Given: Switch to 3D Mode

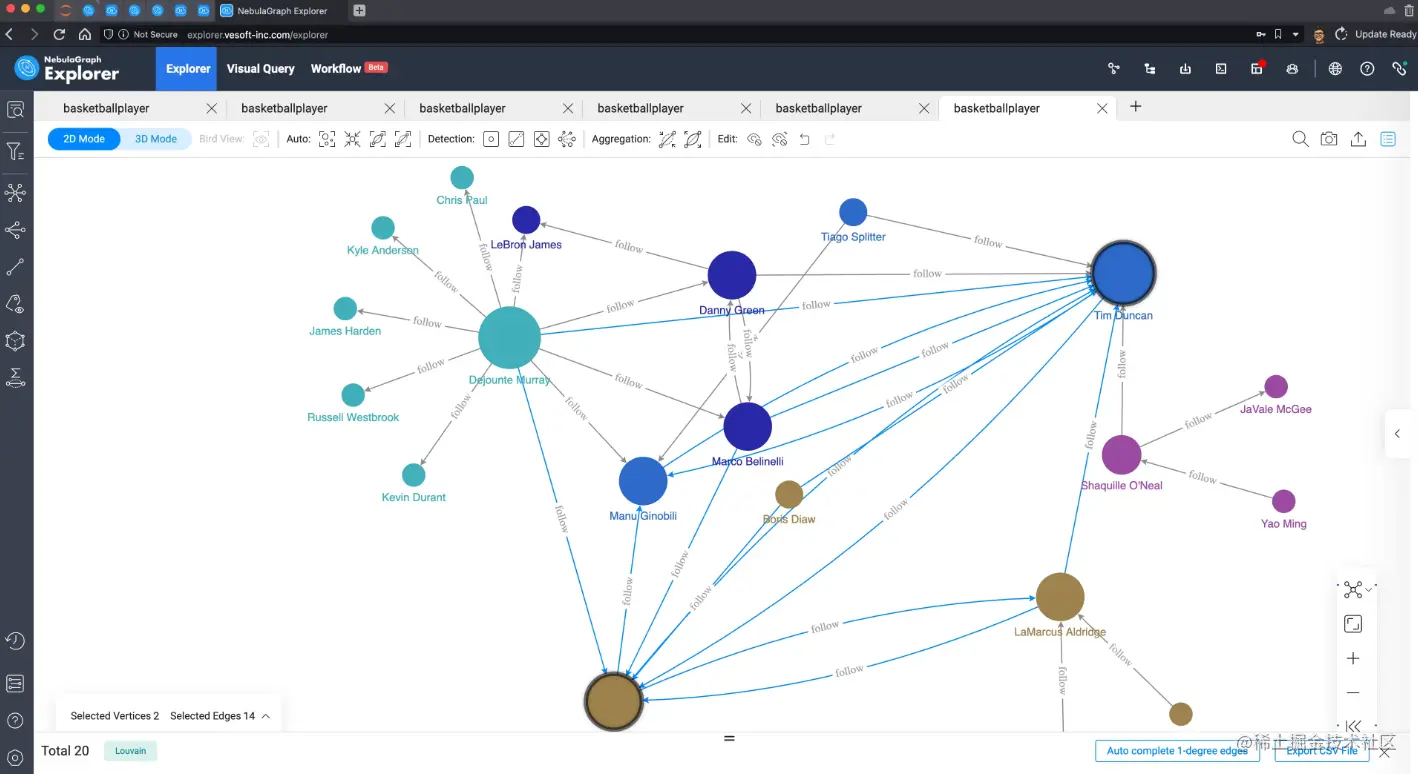Looking at the screenshot, I should coord(156,139).
